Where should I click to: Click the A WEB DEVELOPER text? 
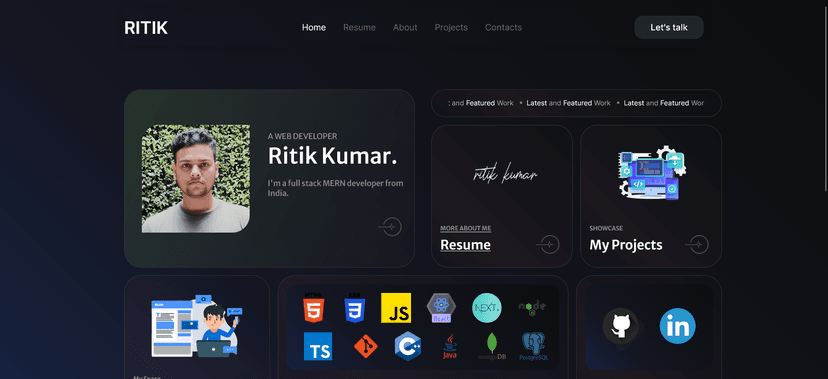point(303,136)
